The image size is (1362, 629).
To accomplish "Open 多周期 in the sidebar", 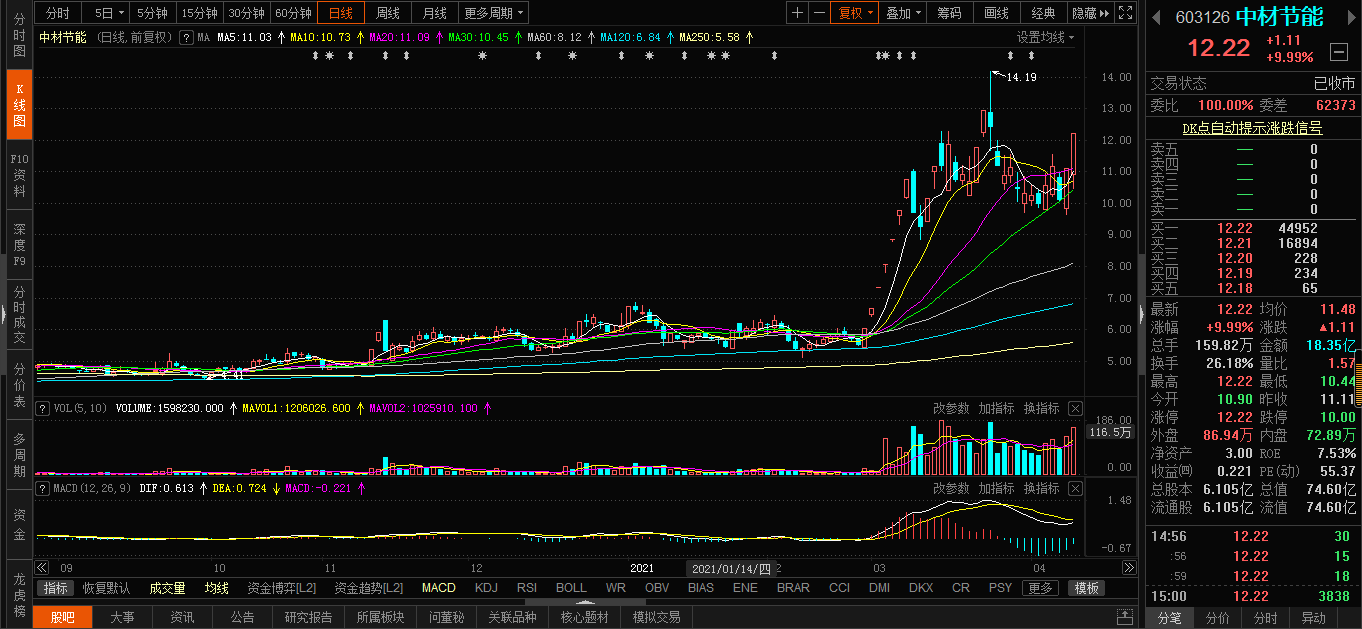I will 19,454.
